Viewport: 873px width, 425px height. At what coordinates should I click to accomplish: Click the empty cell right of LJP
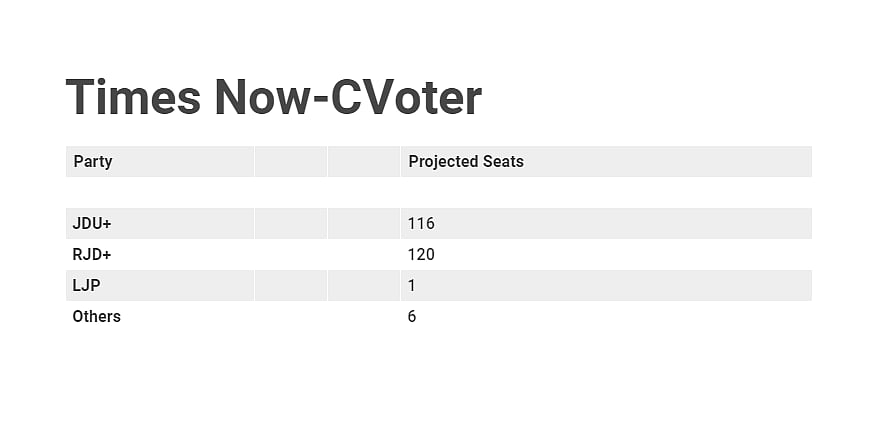click(291, 285)
